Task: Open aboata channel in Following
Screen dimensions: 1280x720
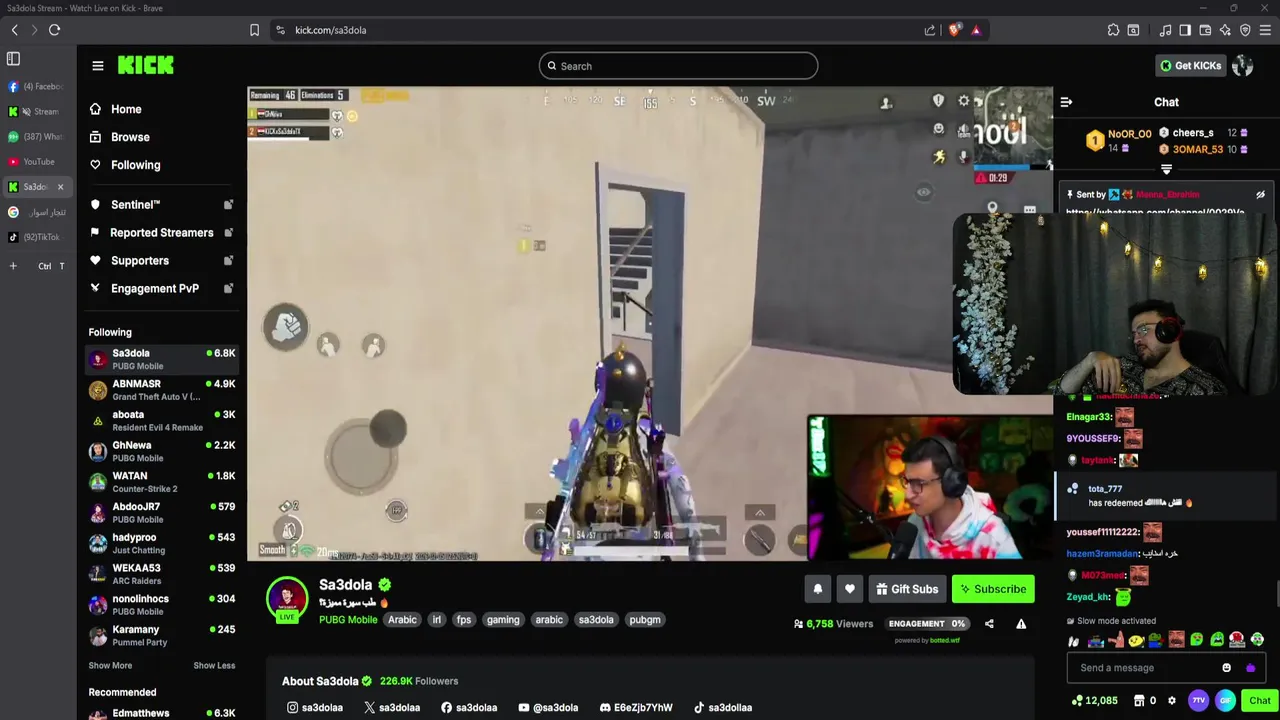Action: pos(161,421)
